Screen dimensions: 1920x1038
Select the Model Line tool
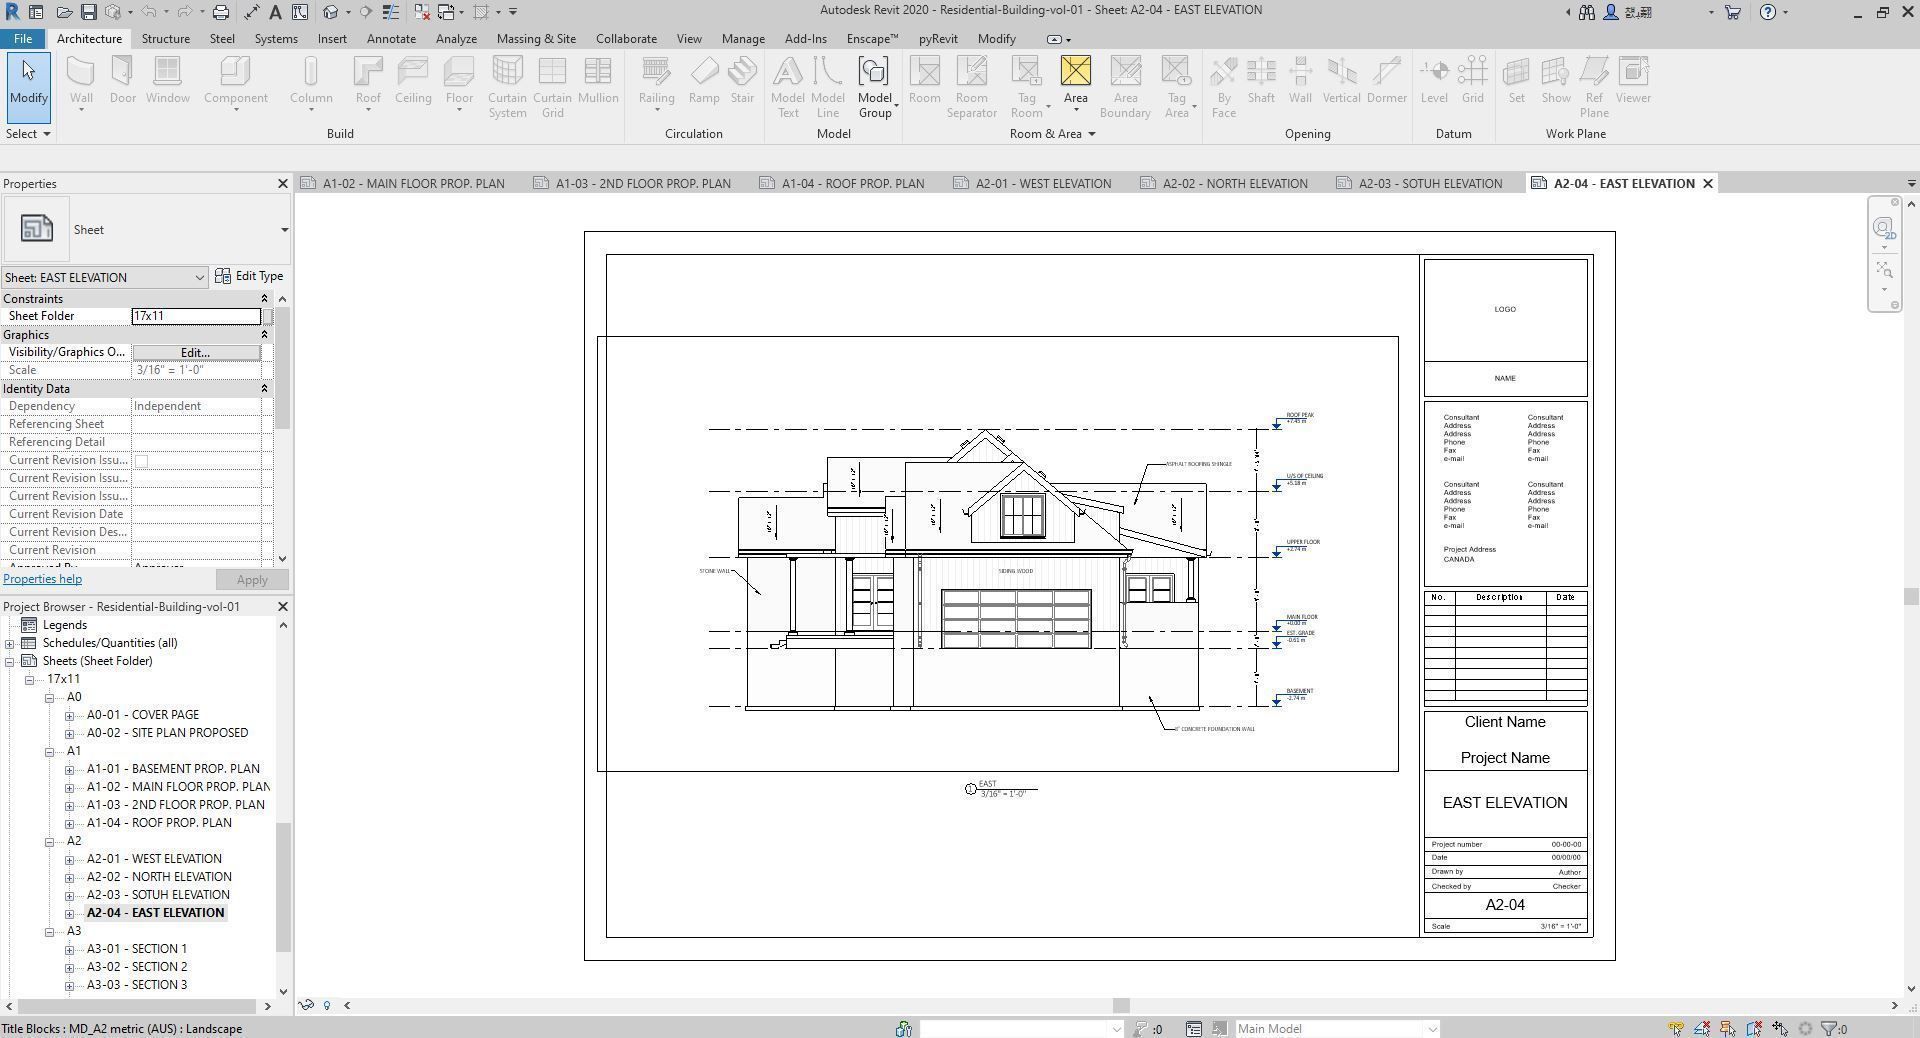(x=828, y=87)
